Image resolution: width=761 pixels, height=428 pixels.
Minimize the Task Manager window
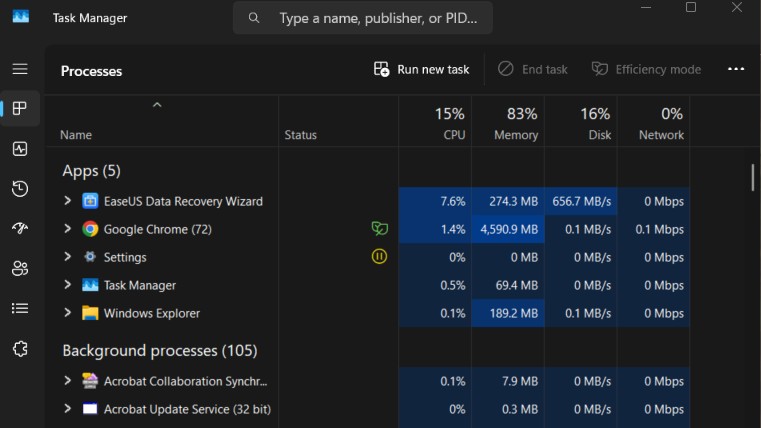coord(645,7)
